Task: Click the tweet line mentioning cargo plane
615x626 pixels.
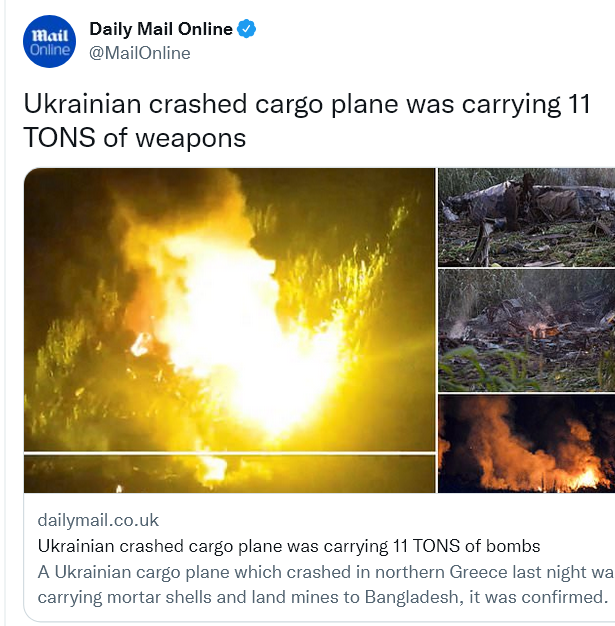Action: [307, 105]
